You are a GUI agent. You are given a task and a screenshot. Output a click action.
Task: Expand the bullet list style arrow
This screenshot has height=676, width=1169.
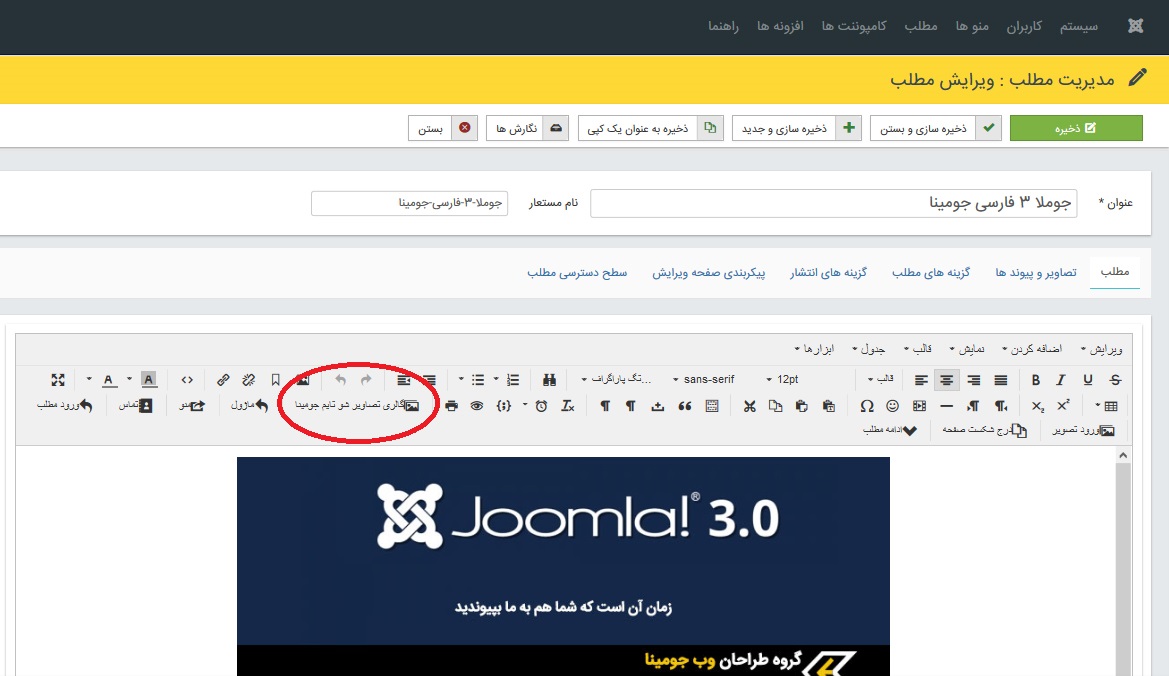(x=461, y=379)
